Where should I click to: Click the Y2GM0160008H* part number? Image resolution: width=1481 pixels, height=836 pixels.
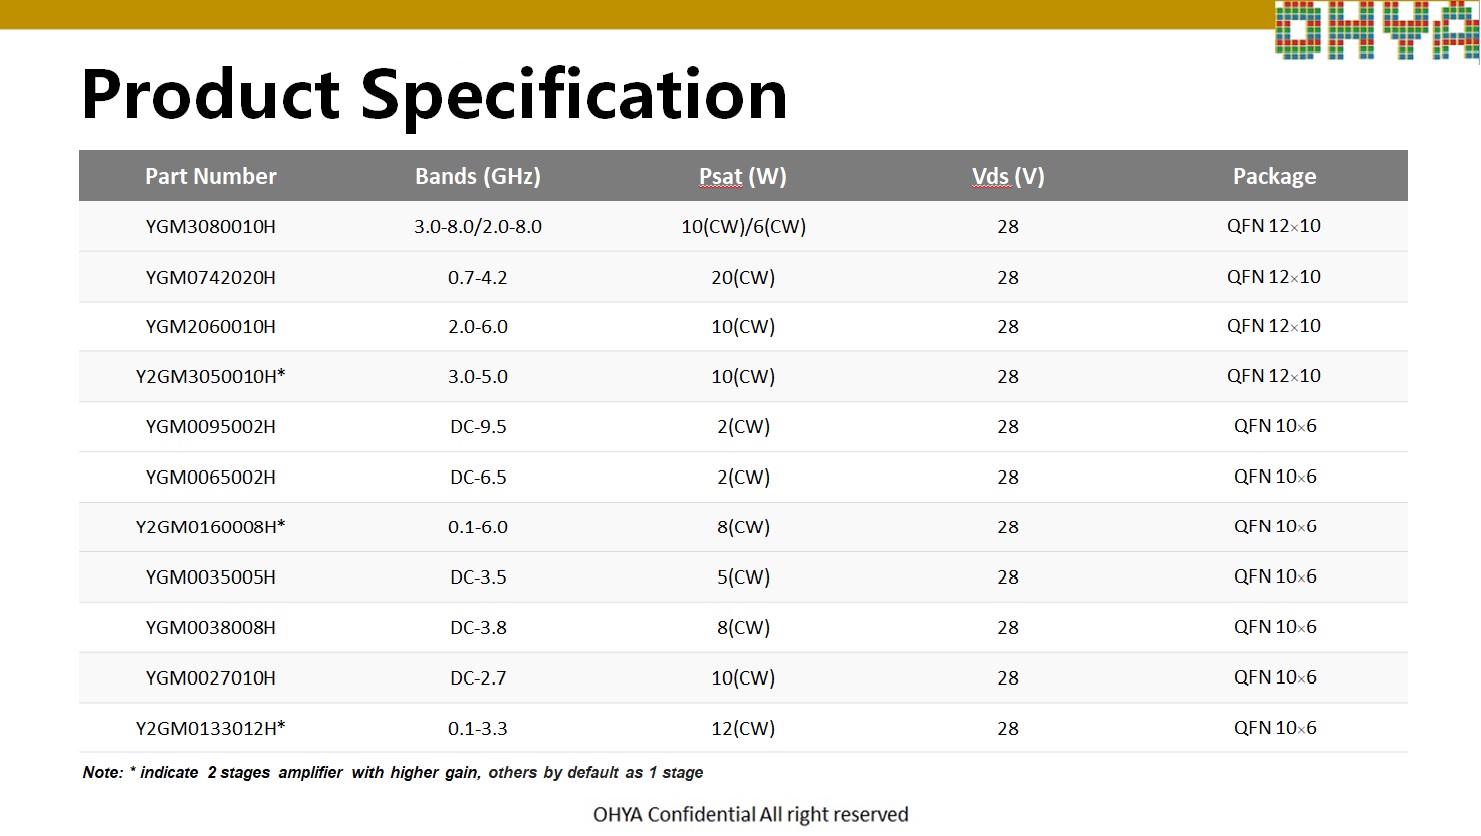click(x=211, y=527)
